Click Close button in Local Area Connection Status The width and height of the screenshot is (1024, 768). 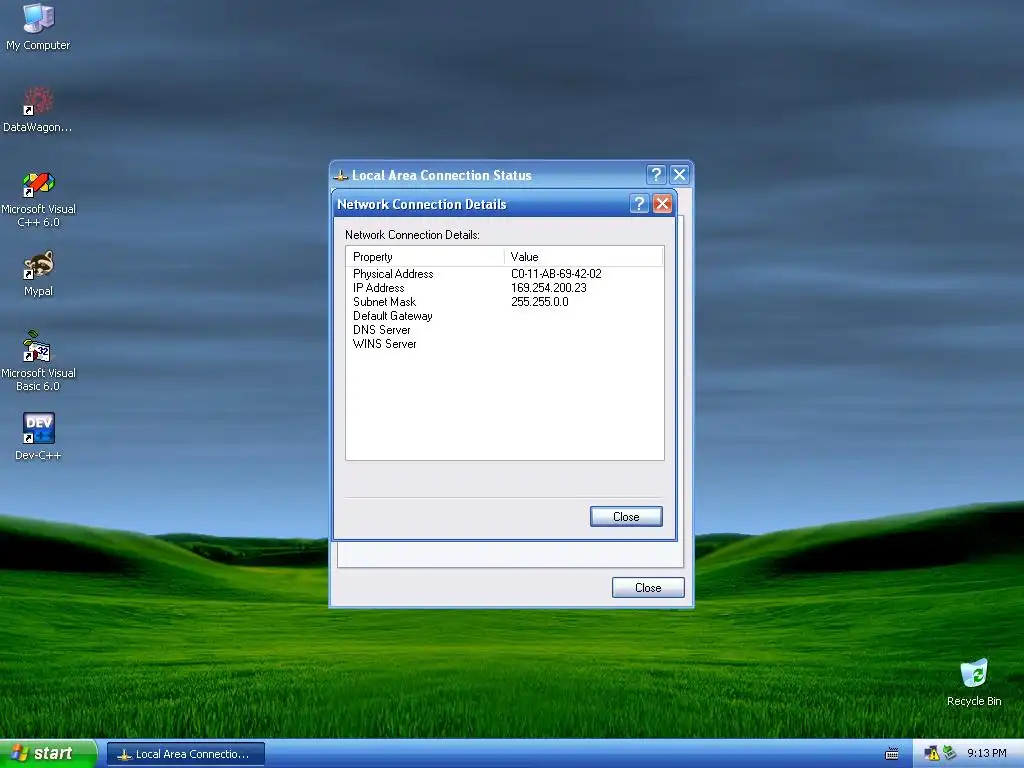(x=648, y=588)
